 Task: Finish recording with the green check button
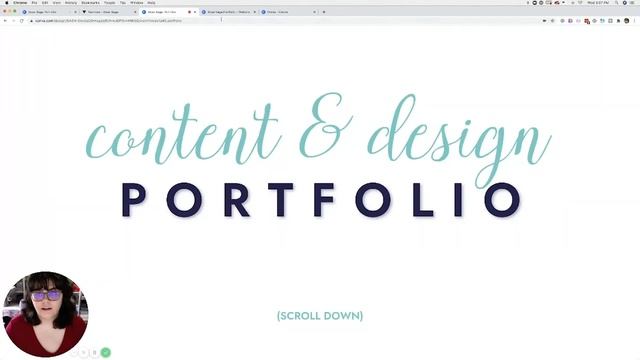click(x=105, y=352)
